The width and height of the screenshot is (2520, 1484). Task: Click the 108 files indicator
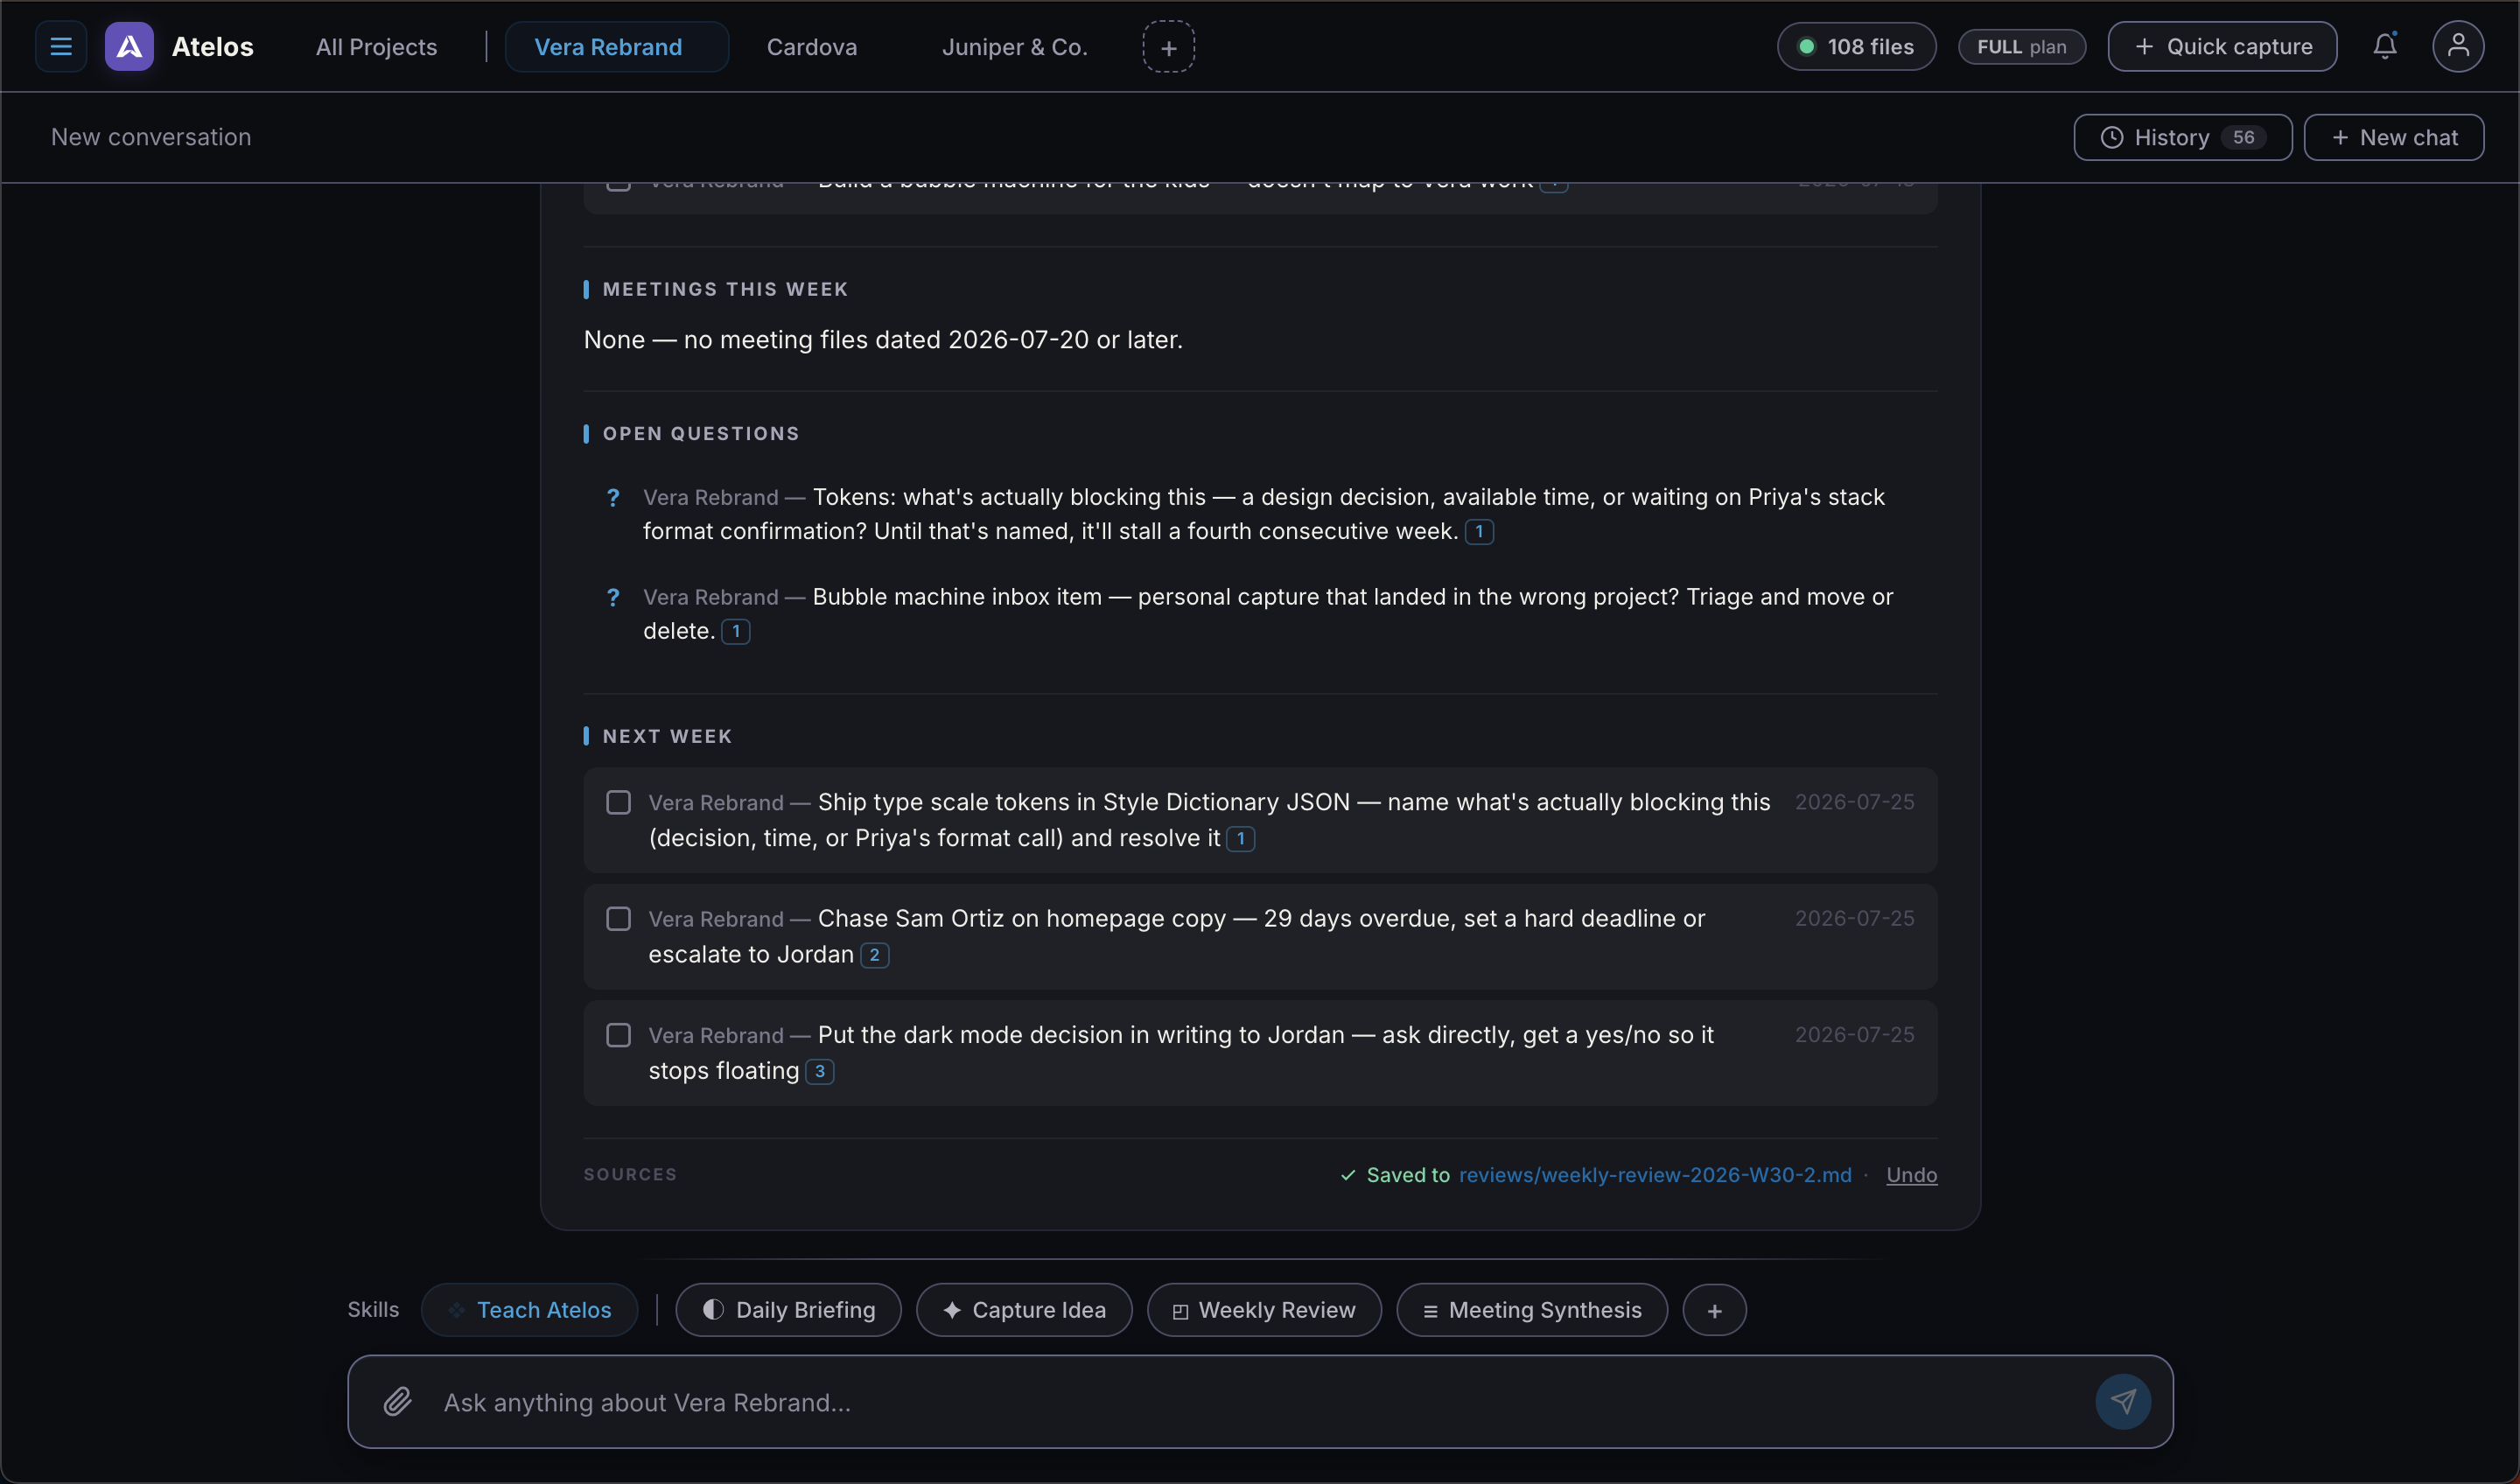point(1856,47)
